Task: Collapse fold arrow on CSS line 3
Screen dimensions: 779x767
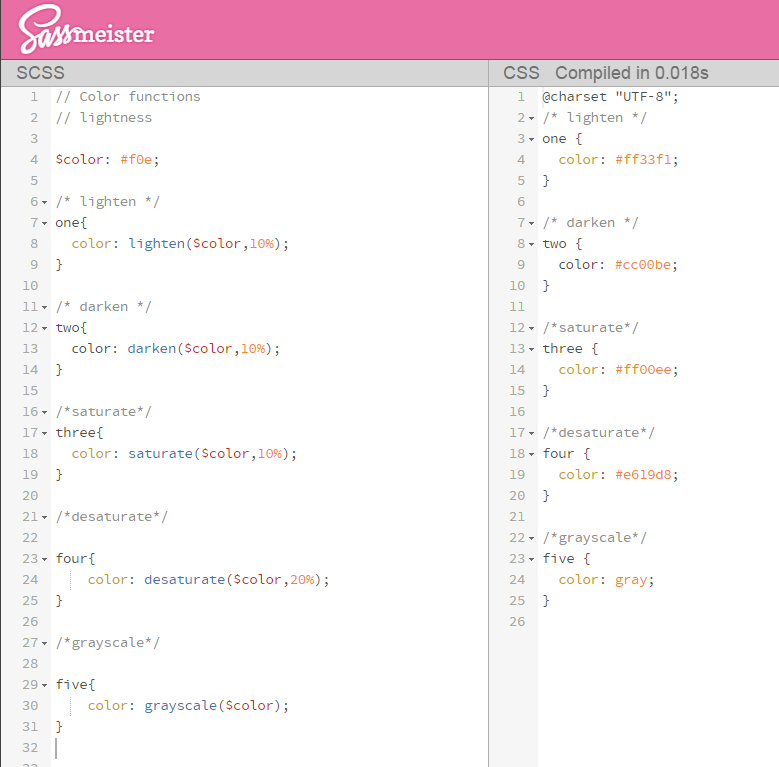Action: coord(532,140)
